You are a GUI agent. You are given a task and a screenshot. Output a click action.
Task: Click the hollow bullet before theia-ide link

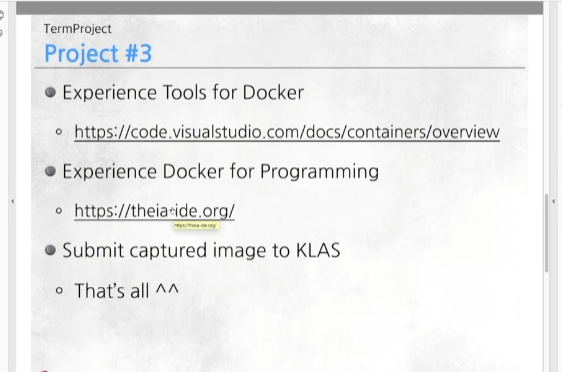[x=59, y=211]
